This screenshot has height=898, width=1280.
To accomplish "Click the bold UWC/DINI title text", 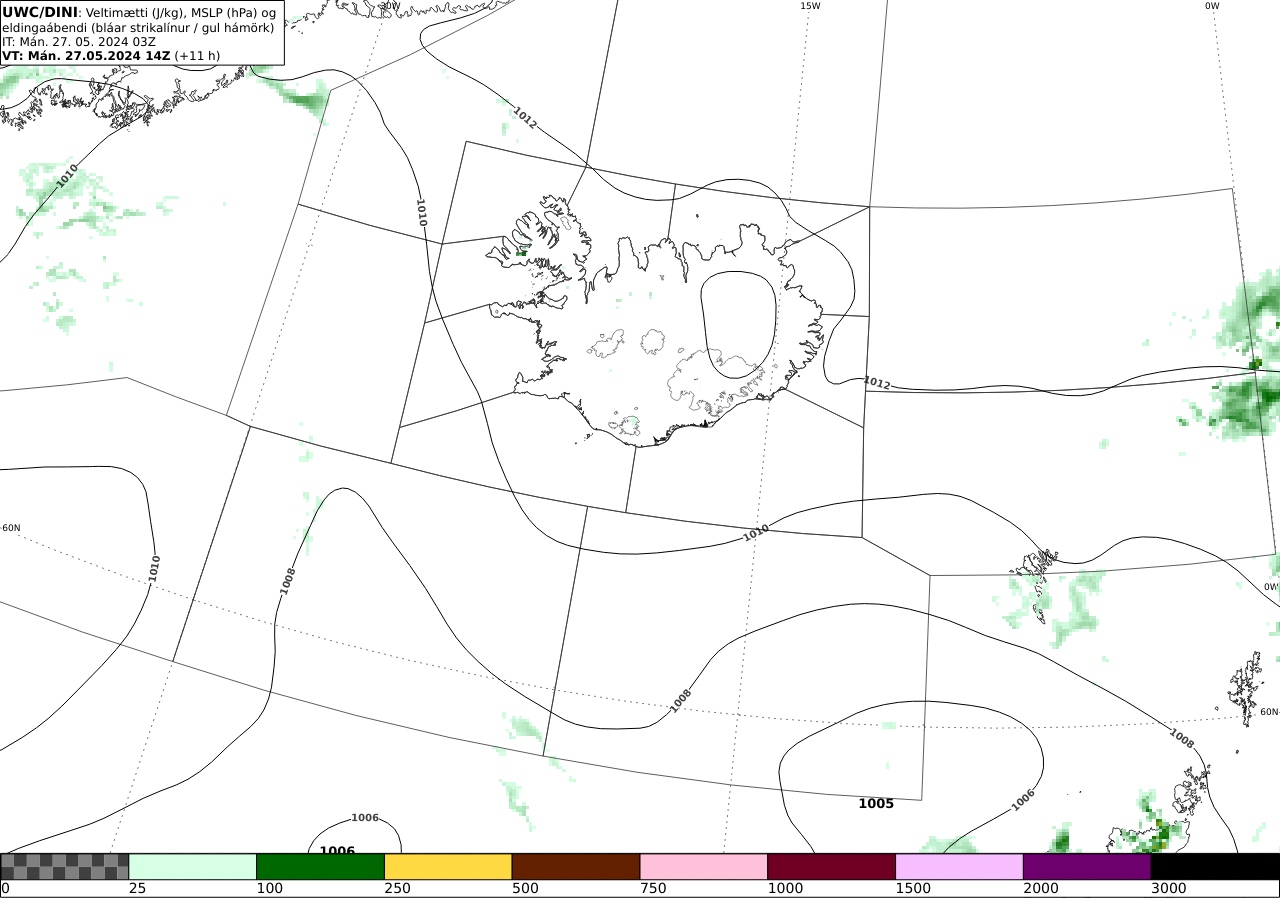I will coord(40,12).
